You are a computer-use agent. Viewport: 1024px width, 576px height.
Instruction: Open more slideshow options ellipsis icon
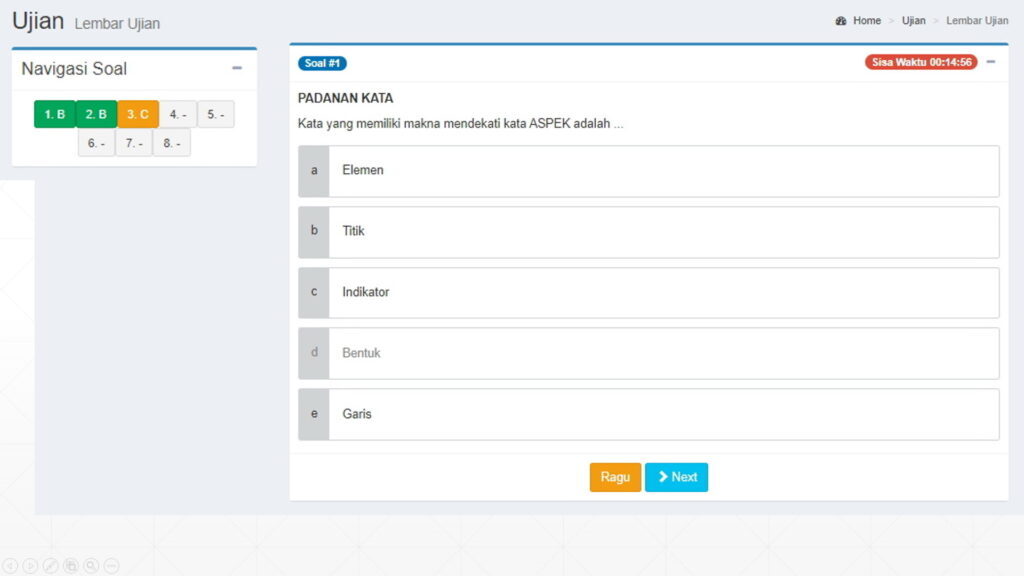111,566
